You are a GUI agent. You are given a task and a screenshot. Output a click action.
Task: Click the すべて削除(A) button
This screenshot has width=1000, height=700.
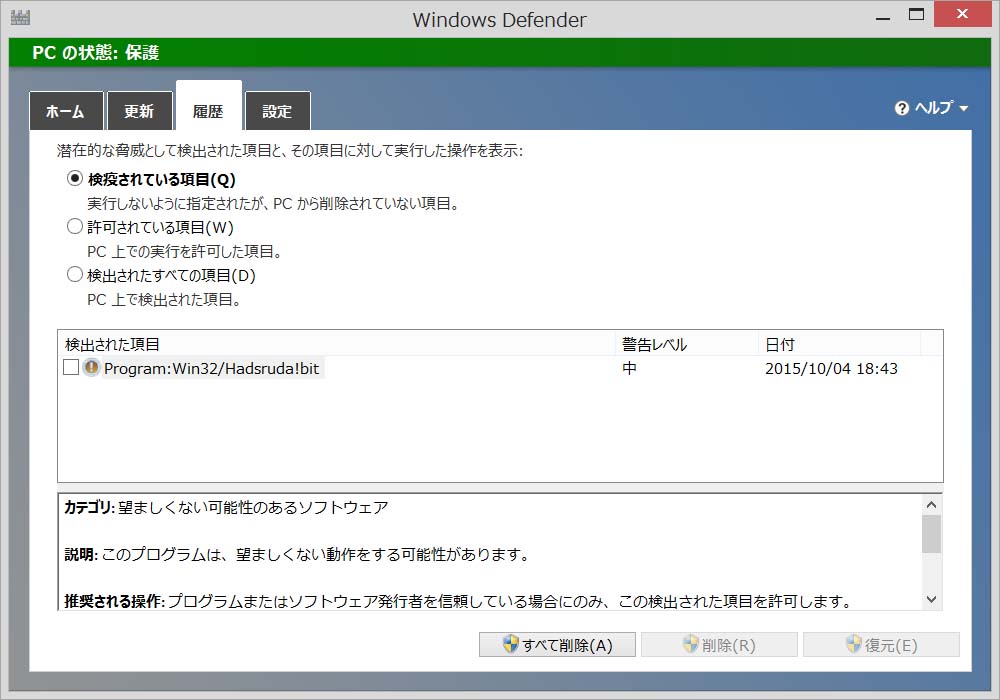pyautogui.click(x=557, y=645)
